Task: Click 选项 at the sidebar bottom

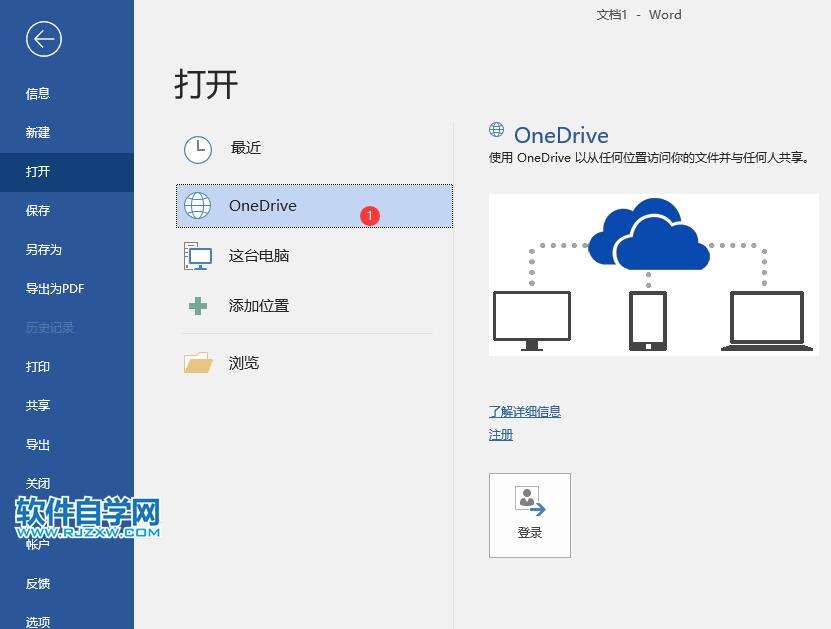Action: point(37,620)
